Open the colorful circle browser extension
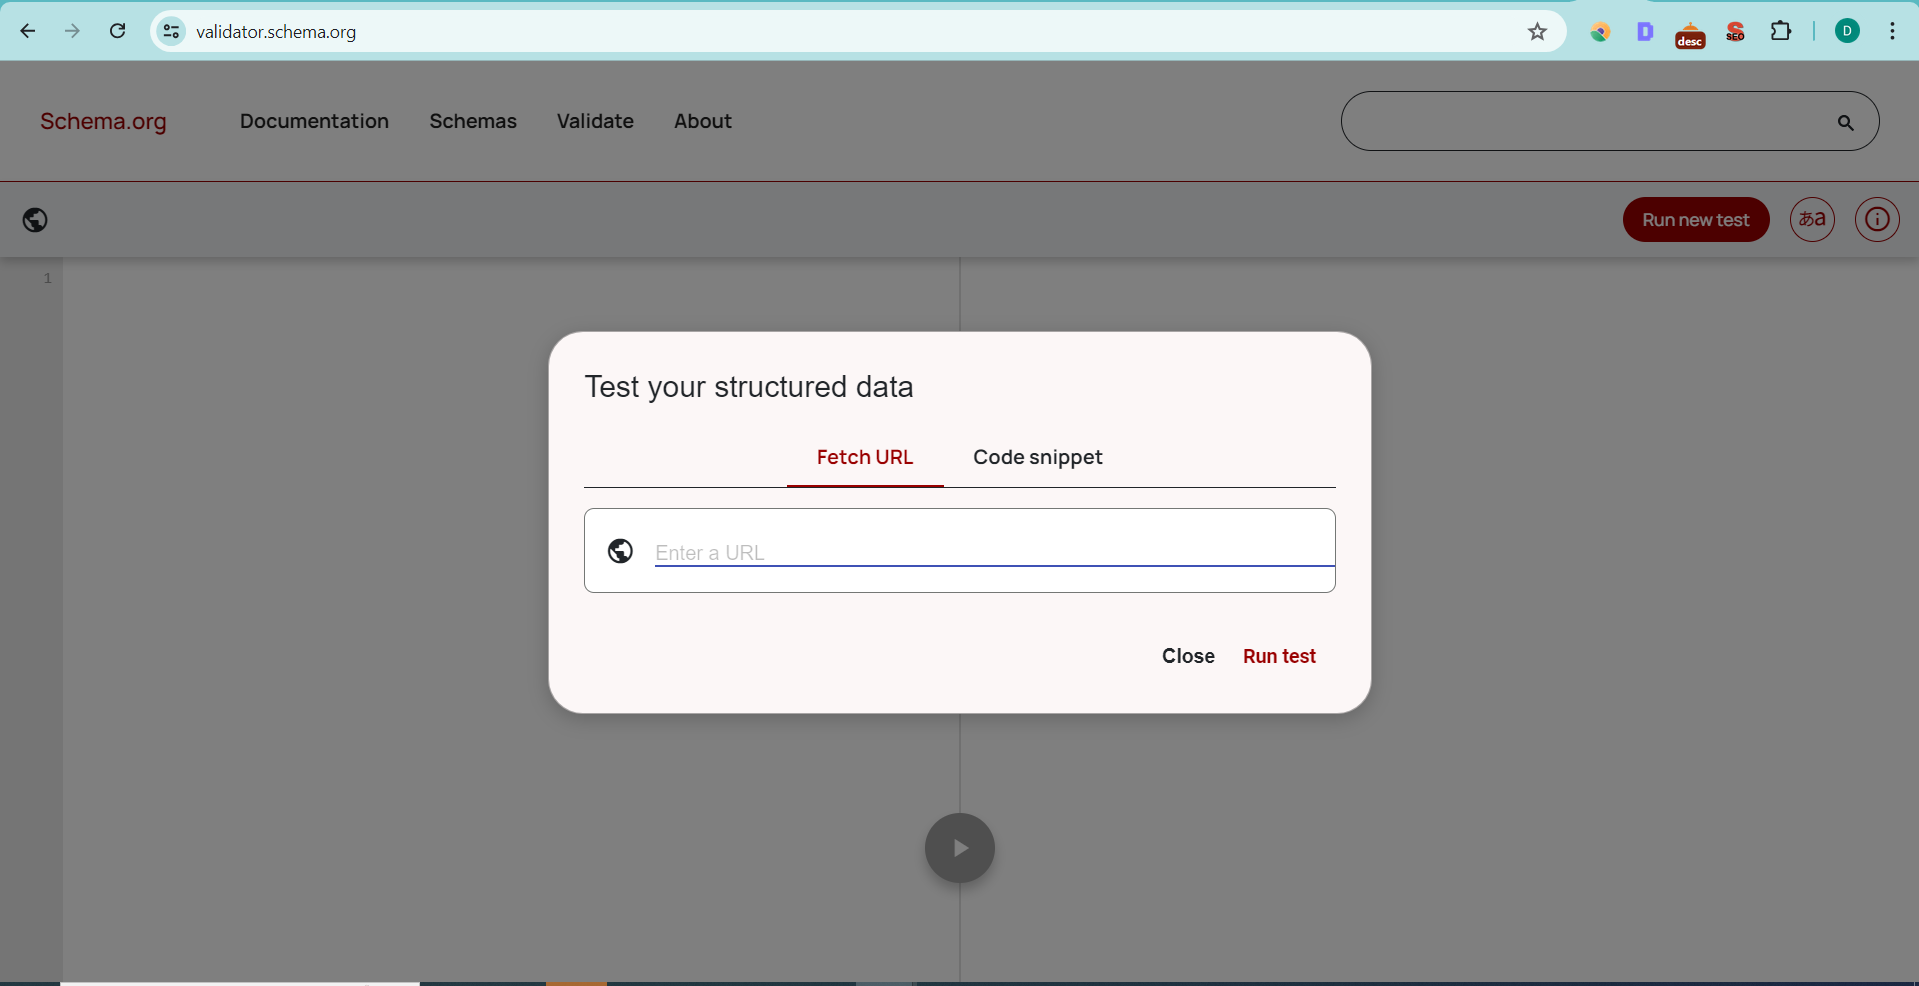Screen dimensions: 1919x986 tap(1600, 32)
